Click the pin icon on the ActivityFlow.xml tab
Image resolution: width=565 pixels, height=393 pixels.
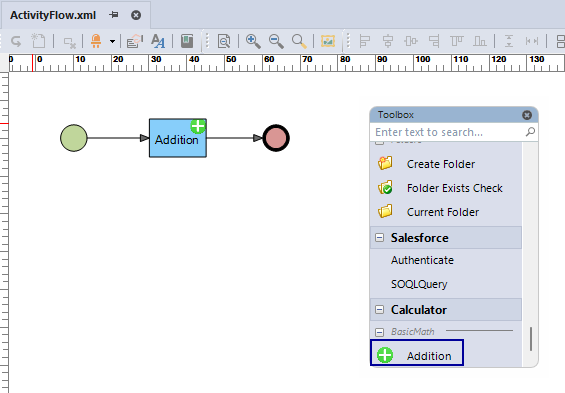click(x=114, y=15)
